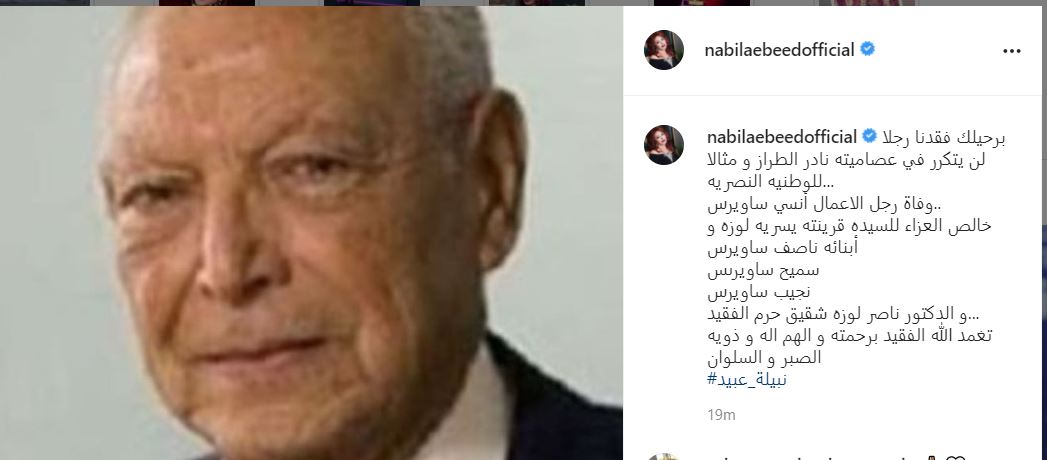The height and width of the screenshot is (460, 1047).
Task: Click the verified badge next to the caption username
Action: coord(869,137)
